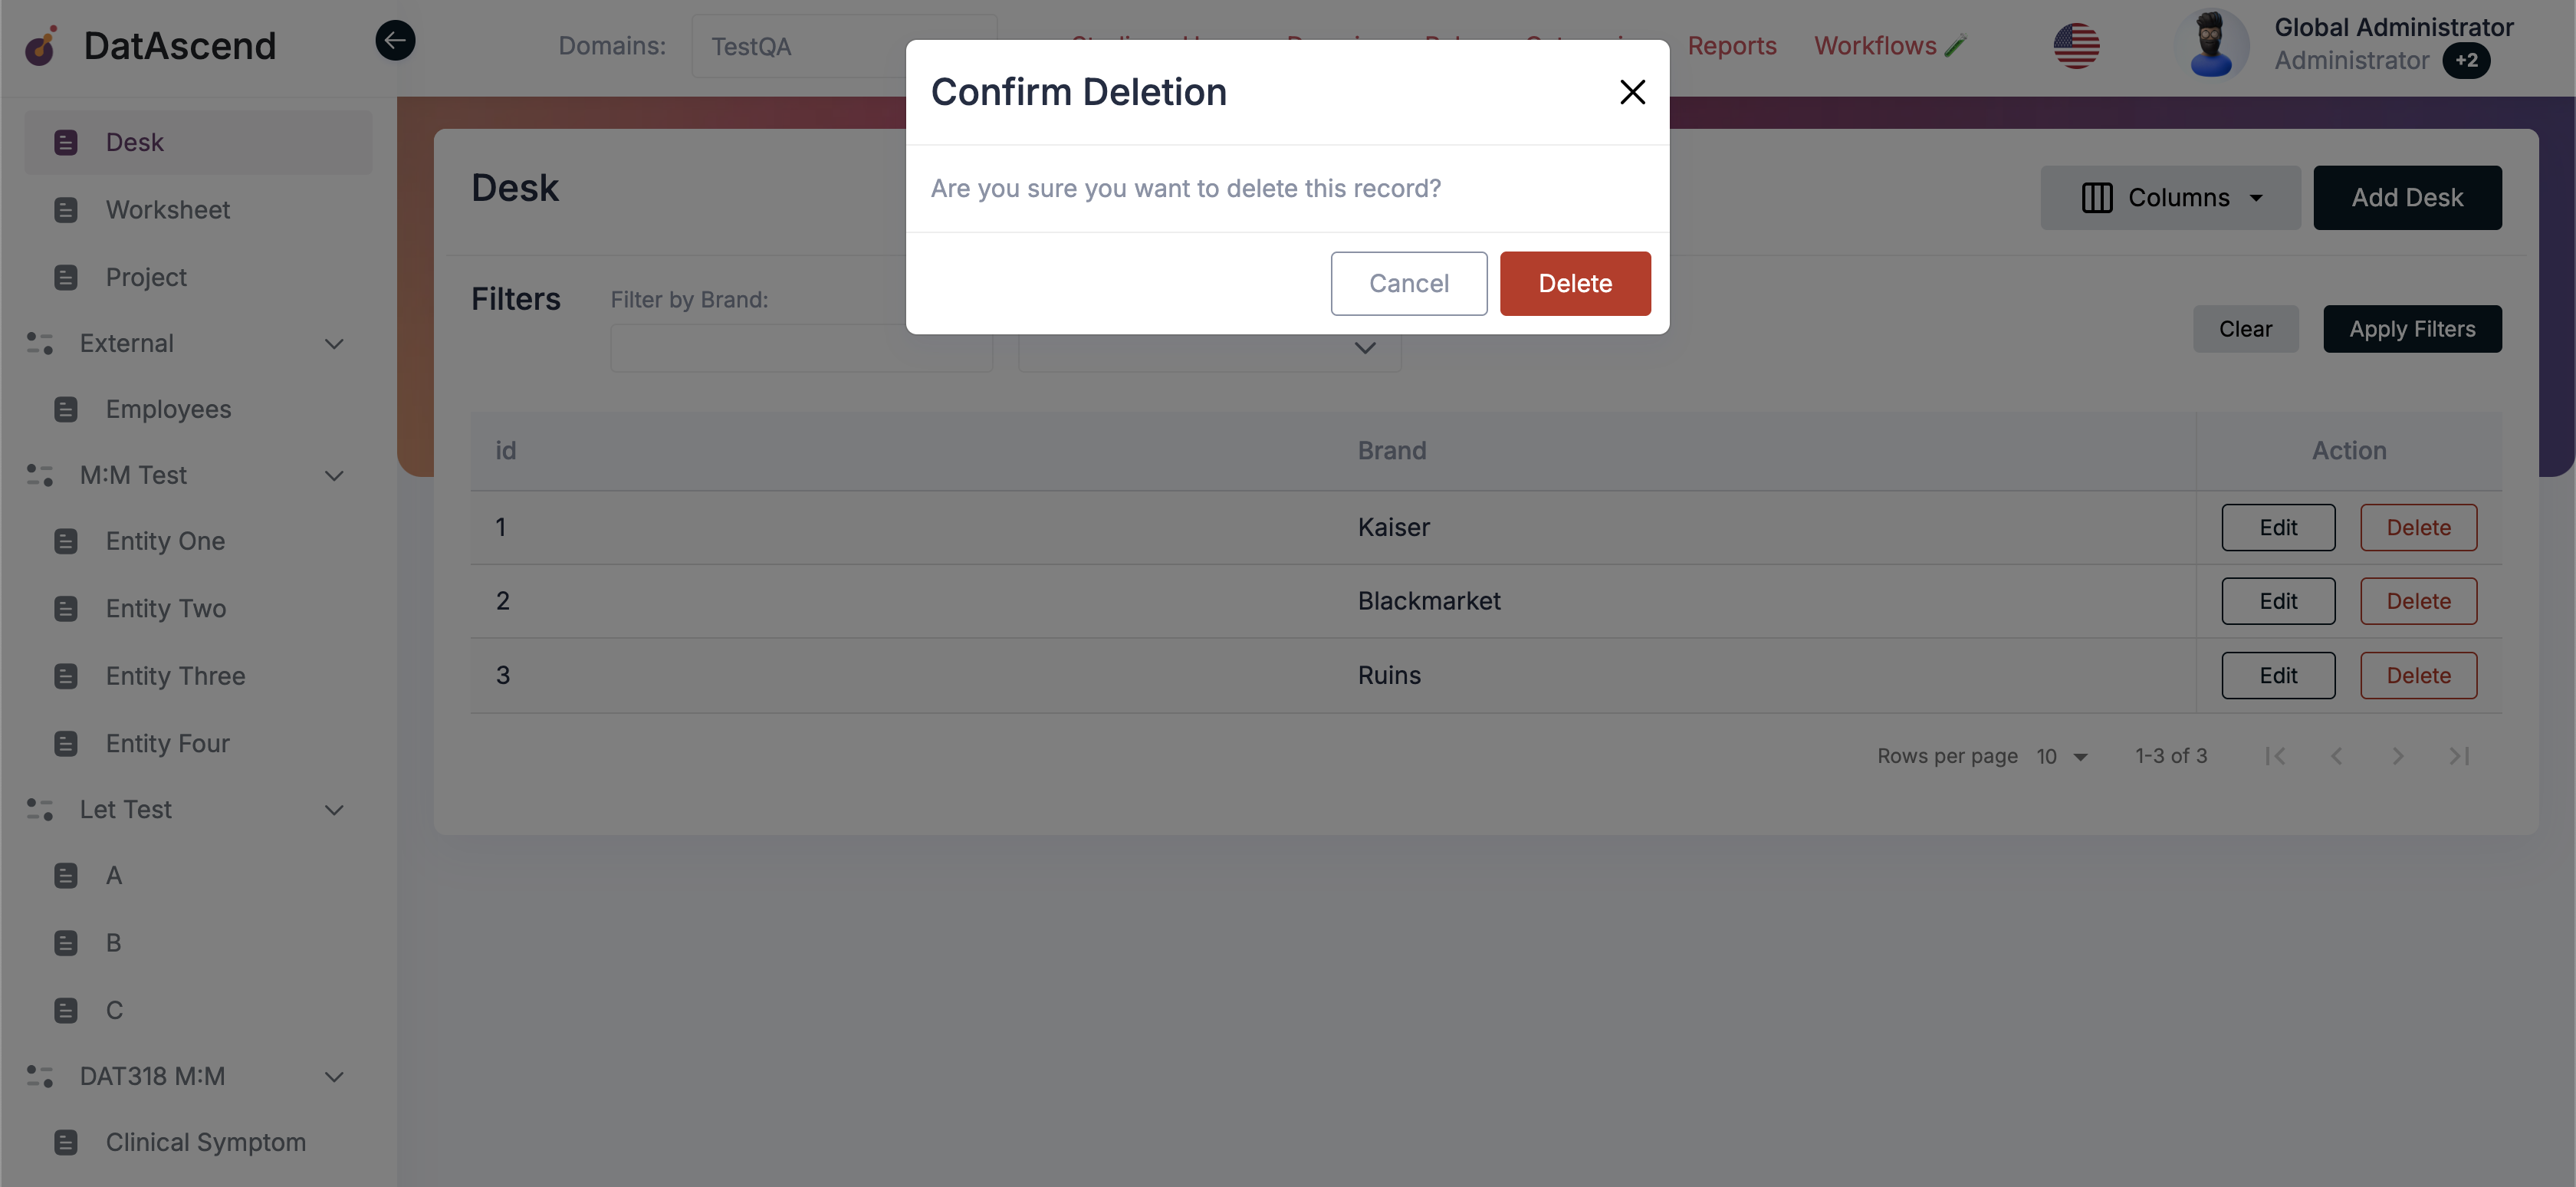Click the Filter by Brand input field

coord(800,348)
